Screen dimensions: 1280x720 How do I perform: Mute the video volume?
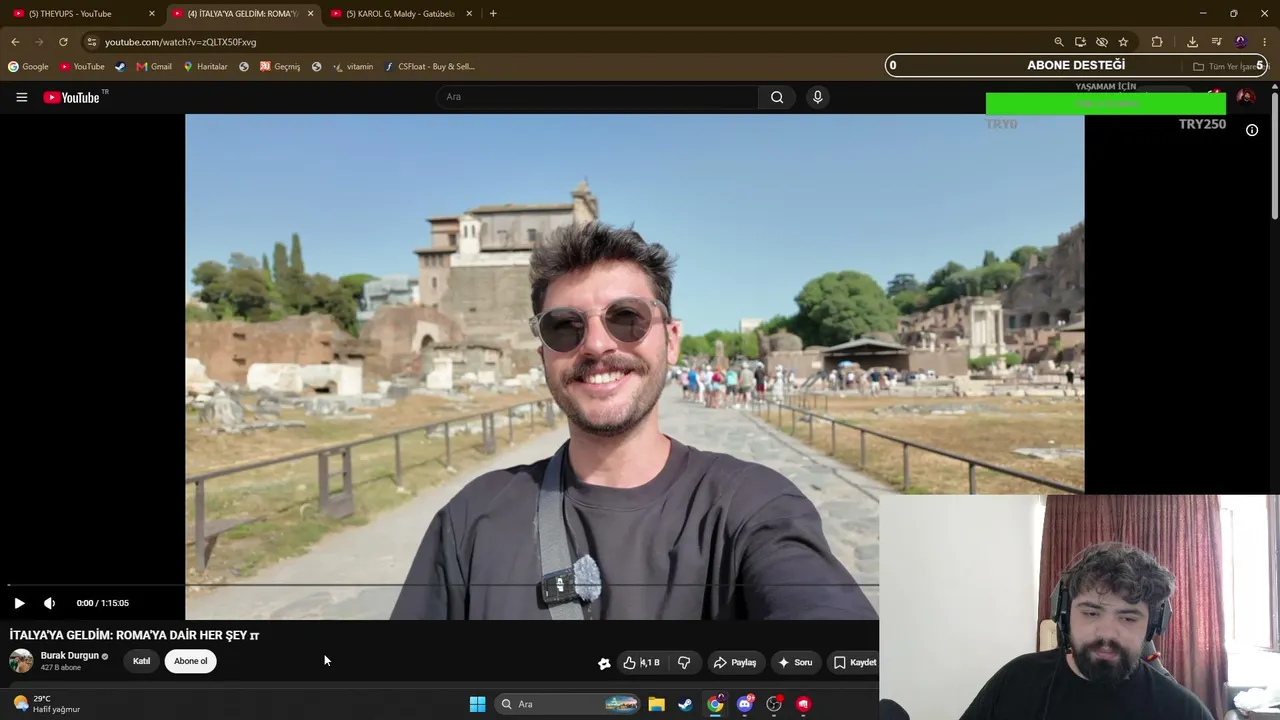(x=49, y=603)
